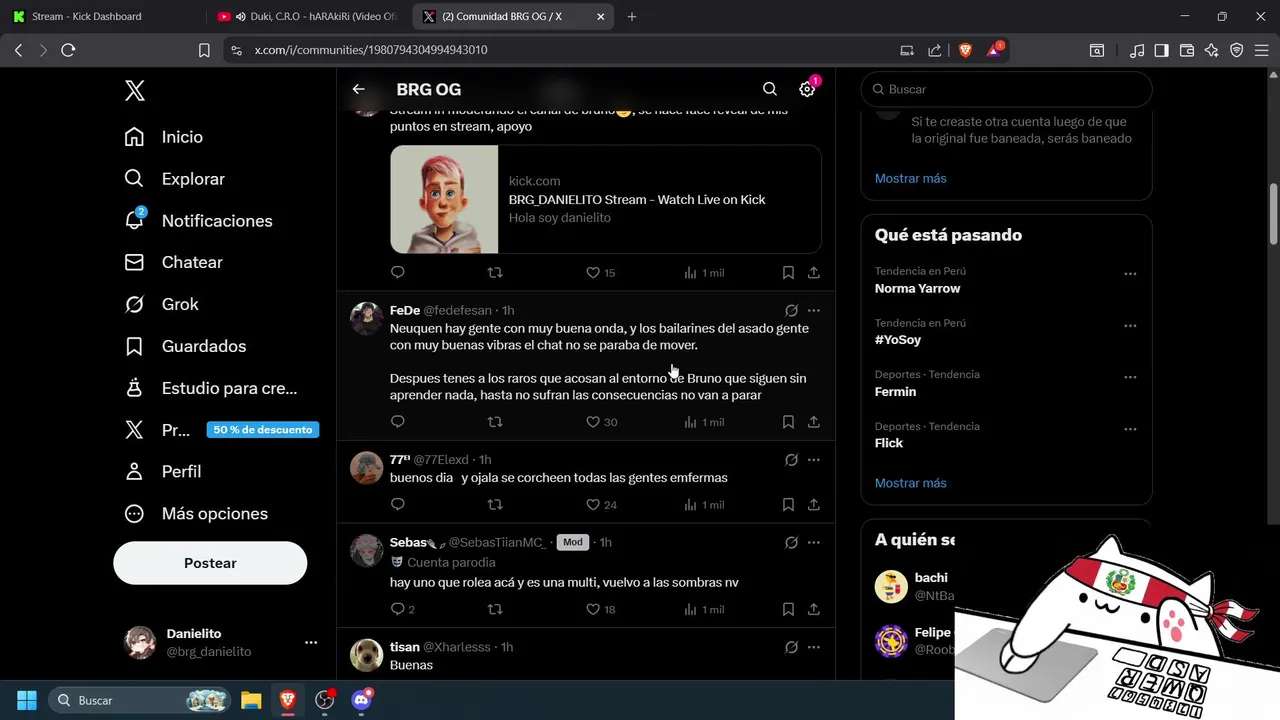This screenshot has width=1280, height=720.
Task: Open kick.com BRG_DANIELITO stream card
Action: 606,199
